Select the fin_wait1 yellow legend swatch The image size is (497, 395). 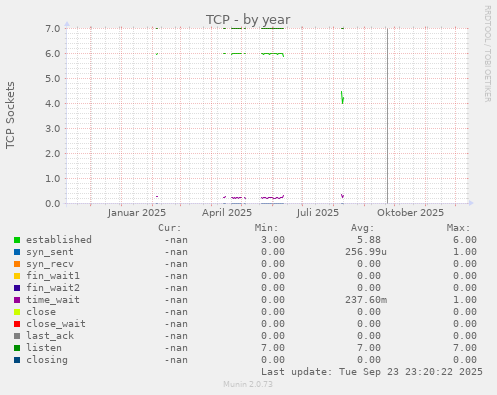17,276
